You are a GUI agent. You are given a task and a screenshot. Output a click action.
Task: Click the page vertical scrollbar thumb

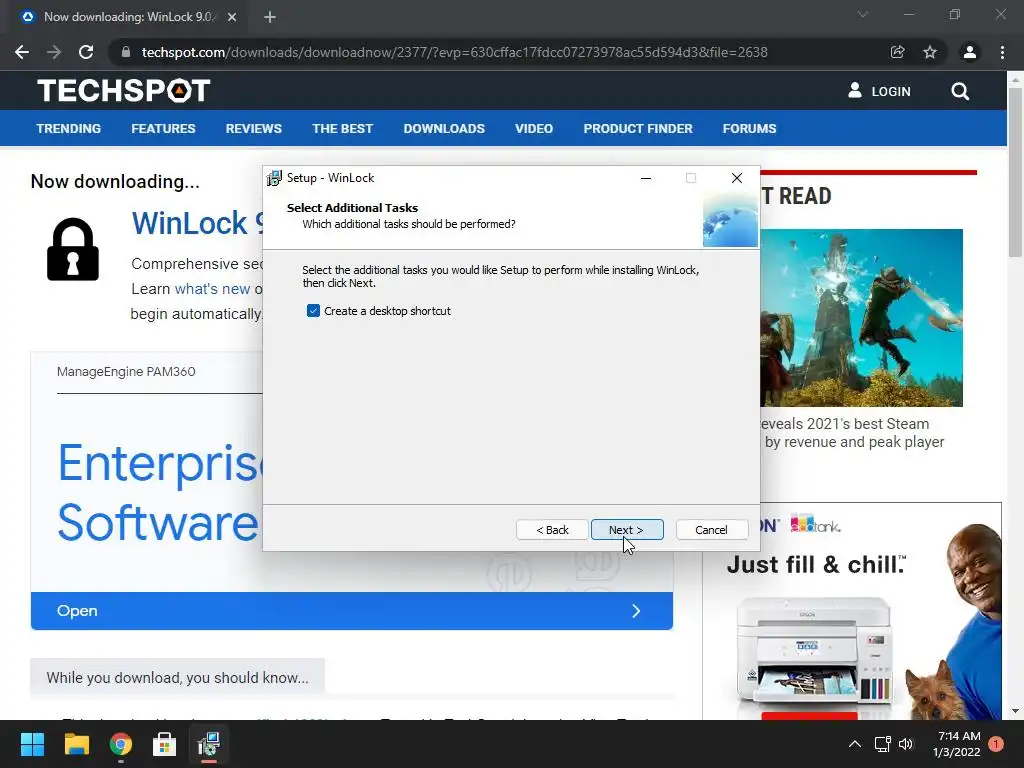(1015, 171)
